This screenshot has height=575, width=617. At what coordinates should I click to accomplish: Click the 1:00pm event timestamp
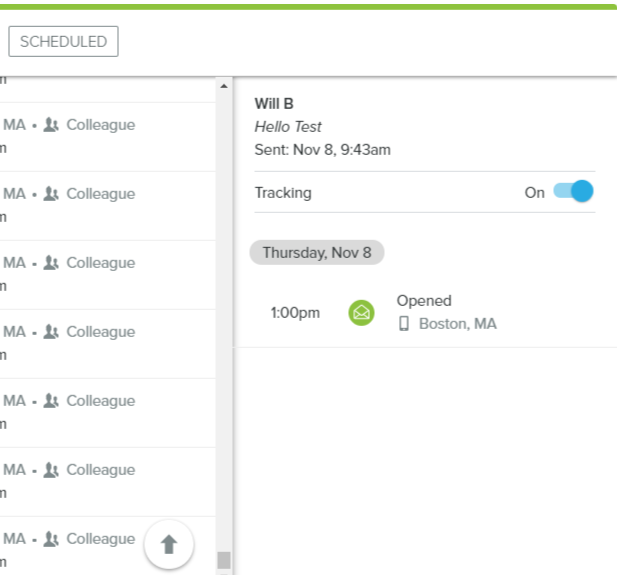[295, 313]
